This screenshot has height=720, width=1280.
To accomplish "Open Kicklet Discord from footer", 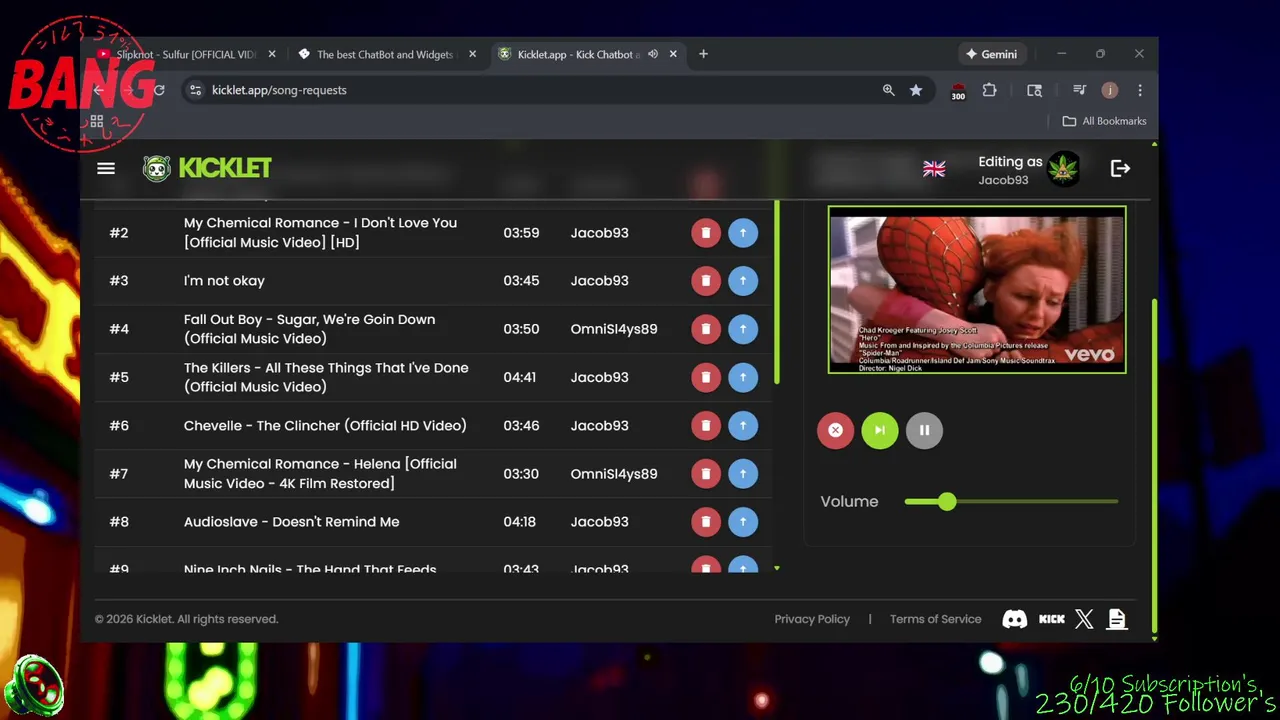I will tap(1014, 619).
